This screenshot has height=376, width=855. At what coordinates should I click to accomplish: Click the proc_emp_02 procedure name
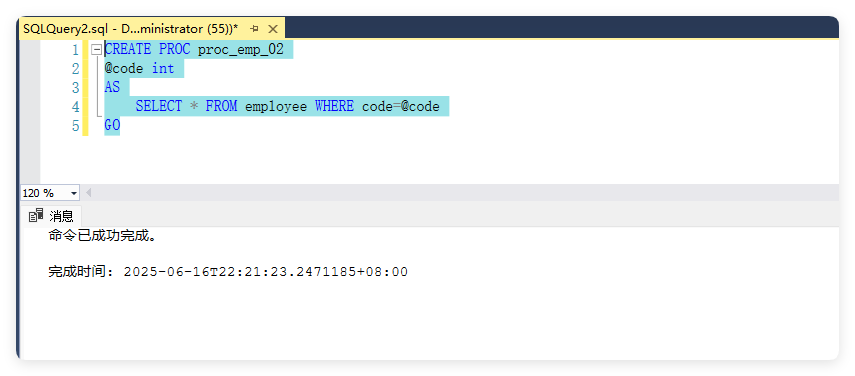[241, 50]
